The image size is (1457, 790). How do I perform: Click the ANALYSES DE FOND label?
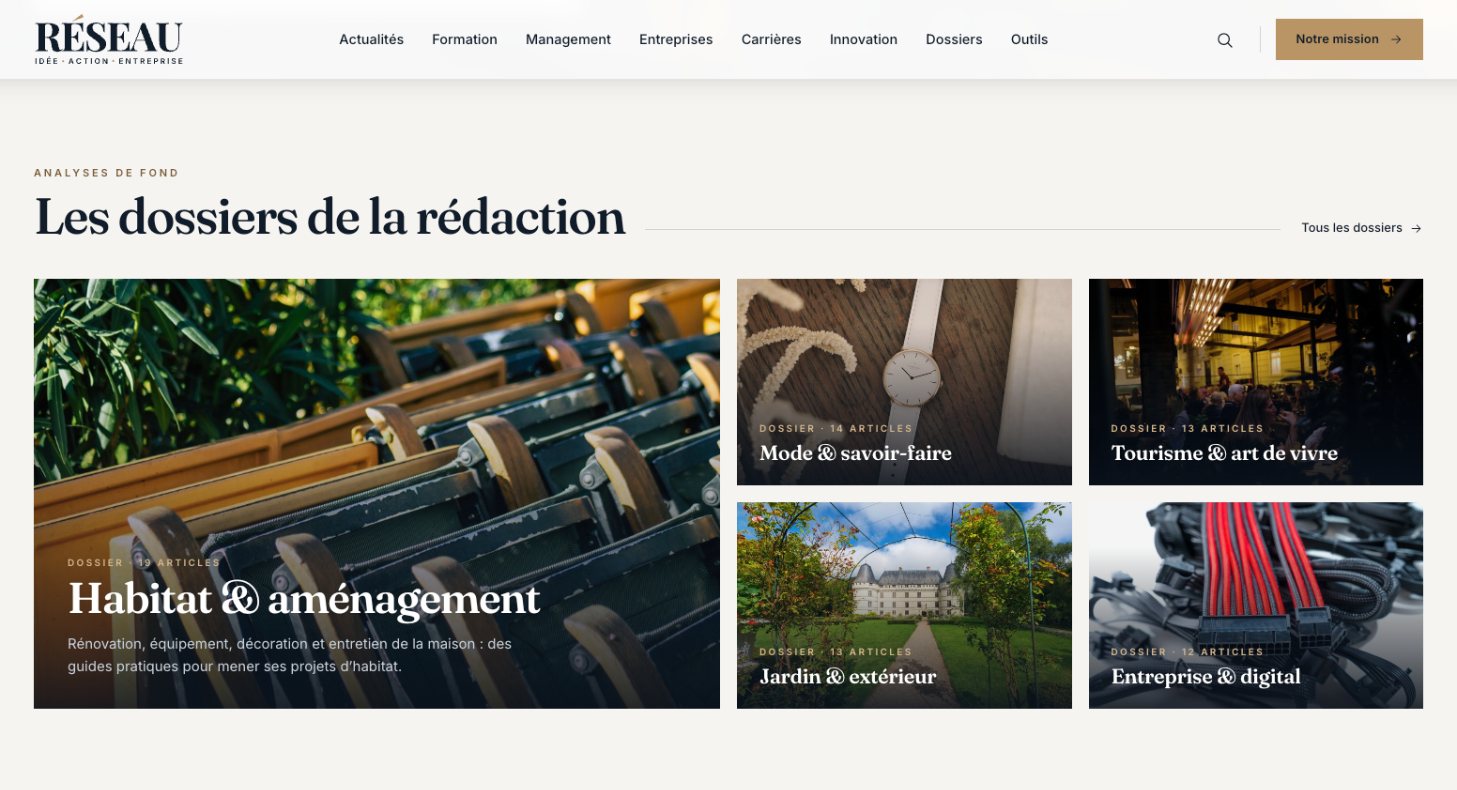click(x=106, y=173)
